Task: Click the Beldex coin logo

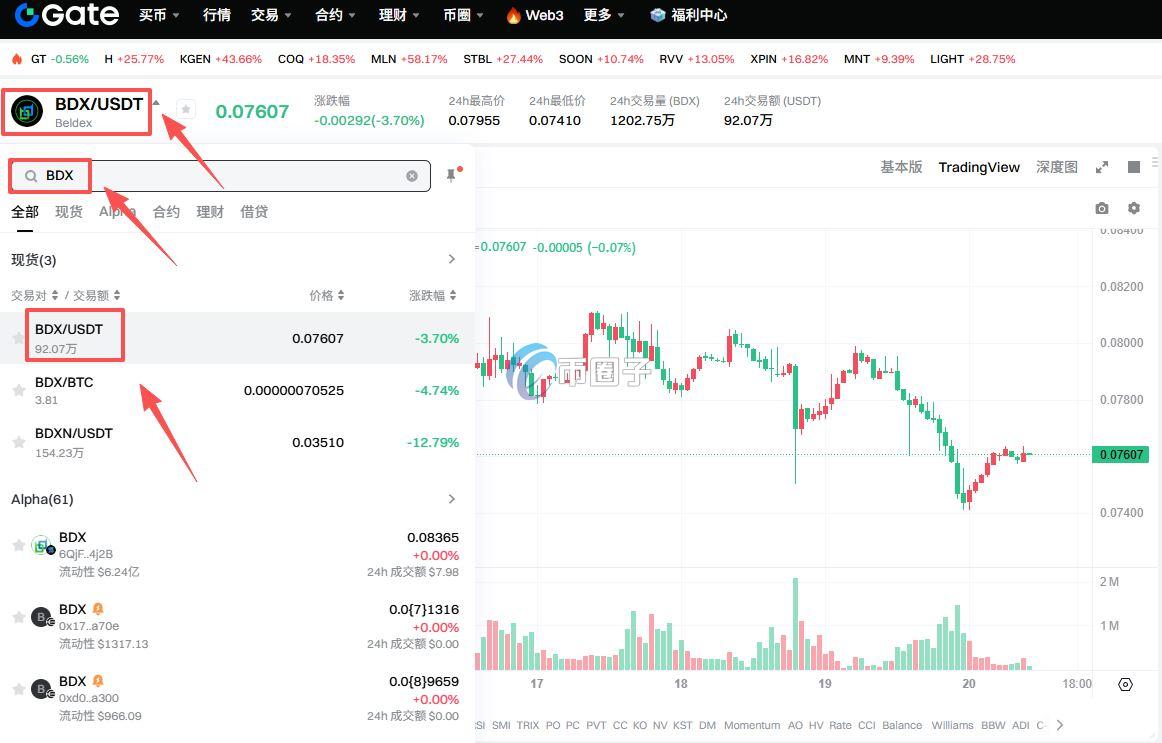Action: (x=27, y=111)
